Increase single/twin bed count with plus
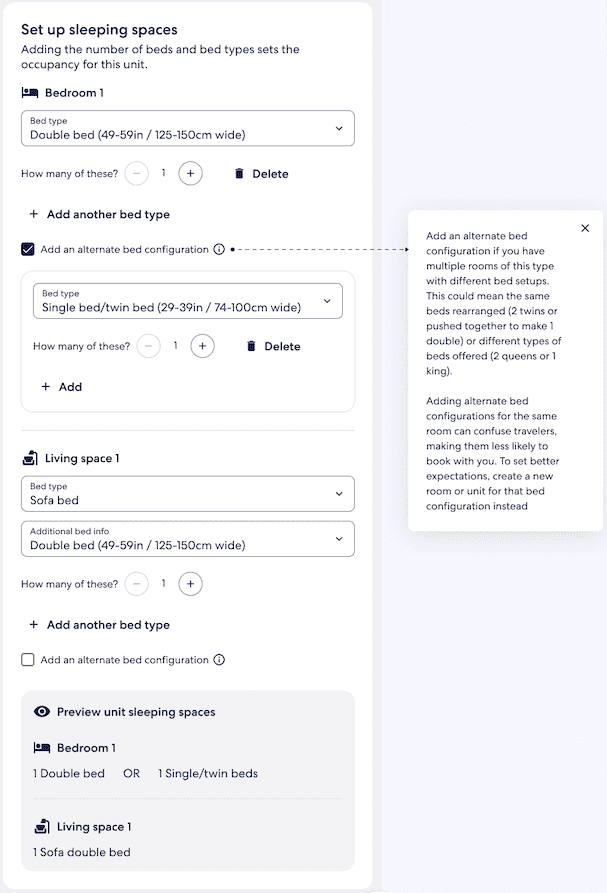The height and width of the screenshot is (893, 607). pyautogui.click(x=202, y=346)
